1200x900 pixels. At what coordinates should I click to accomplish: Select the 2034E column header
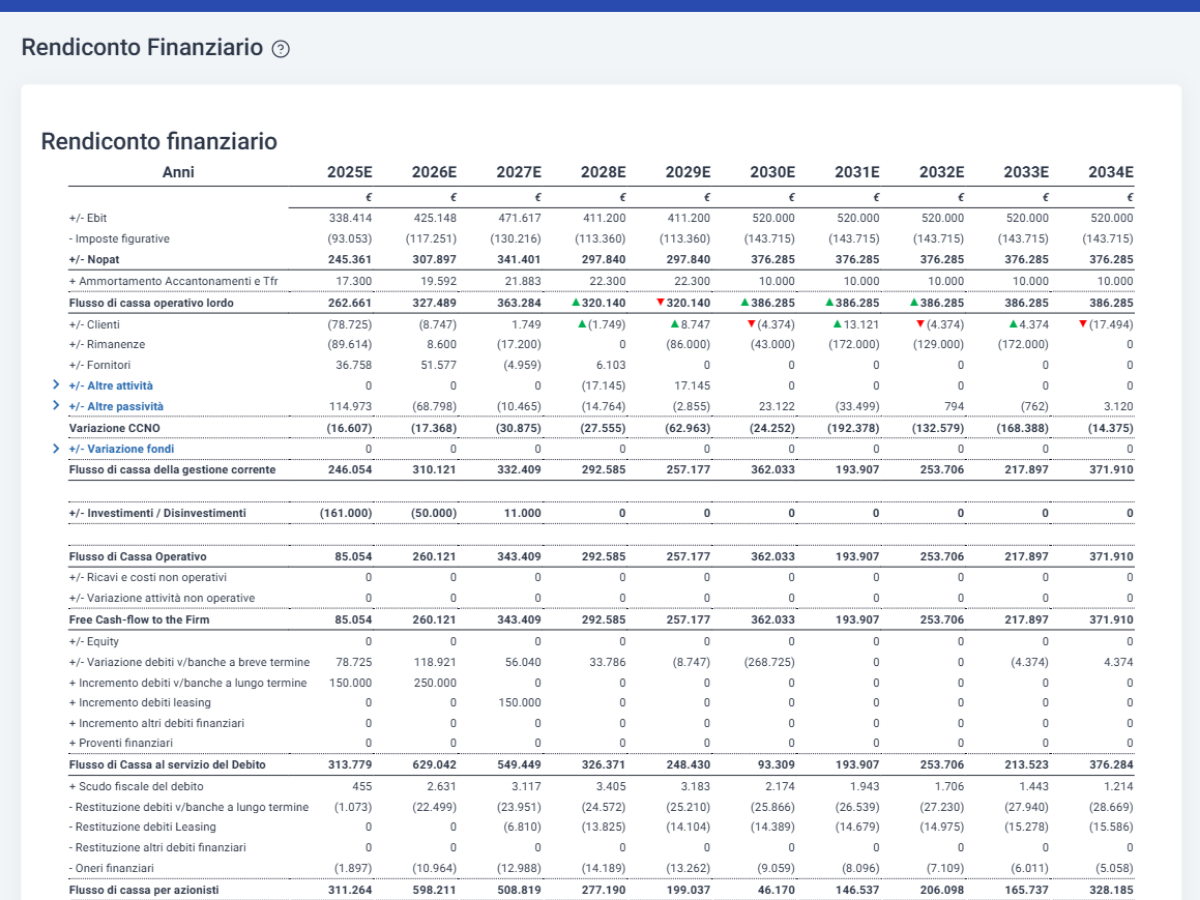click(x=1111, y=172)
